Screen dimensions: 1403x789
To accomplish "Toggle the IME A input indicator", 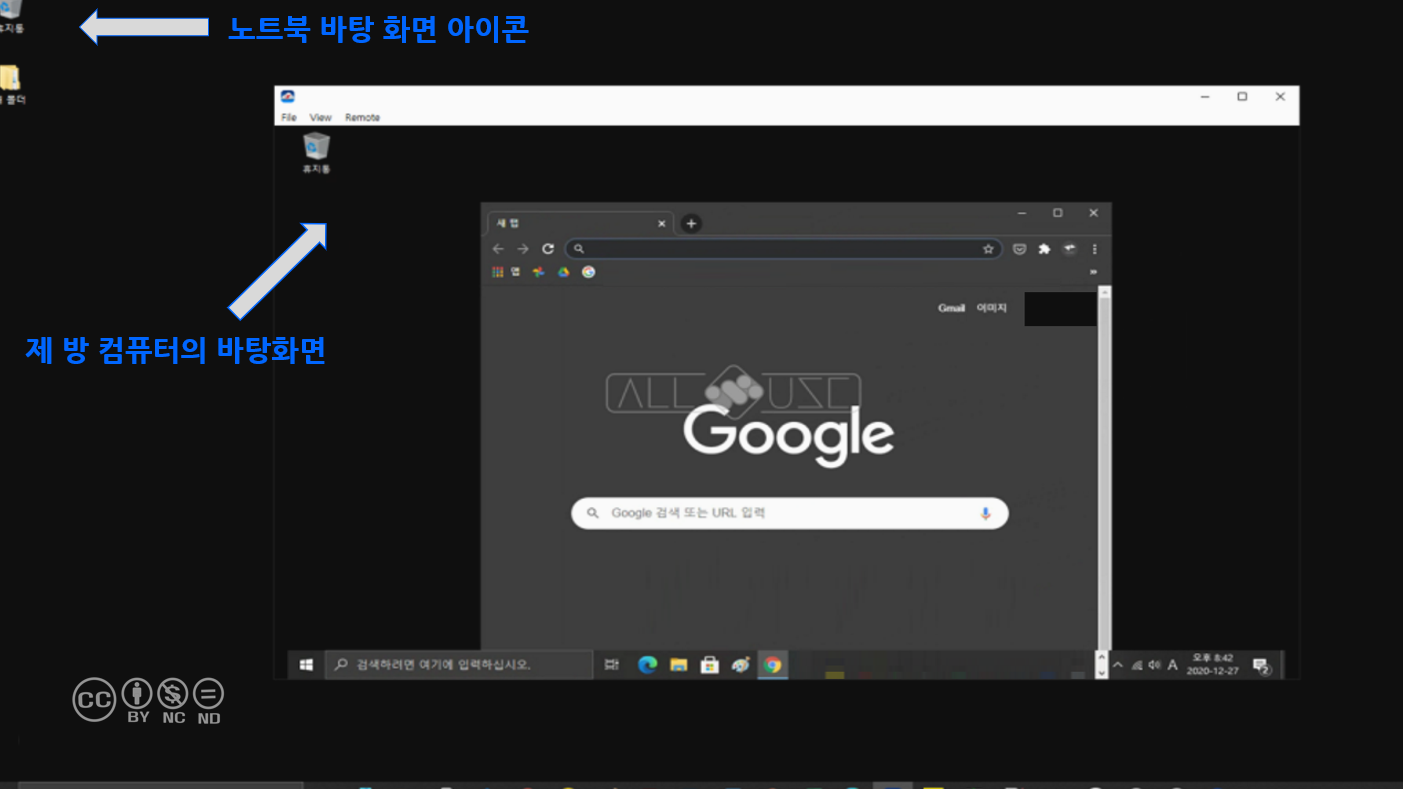I will coord(1172,665).
